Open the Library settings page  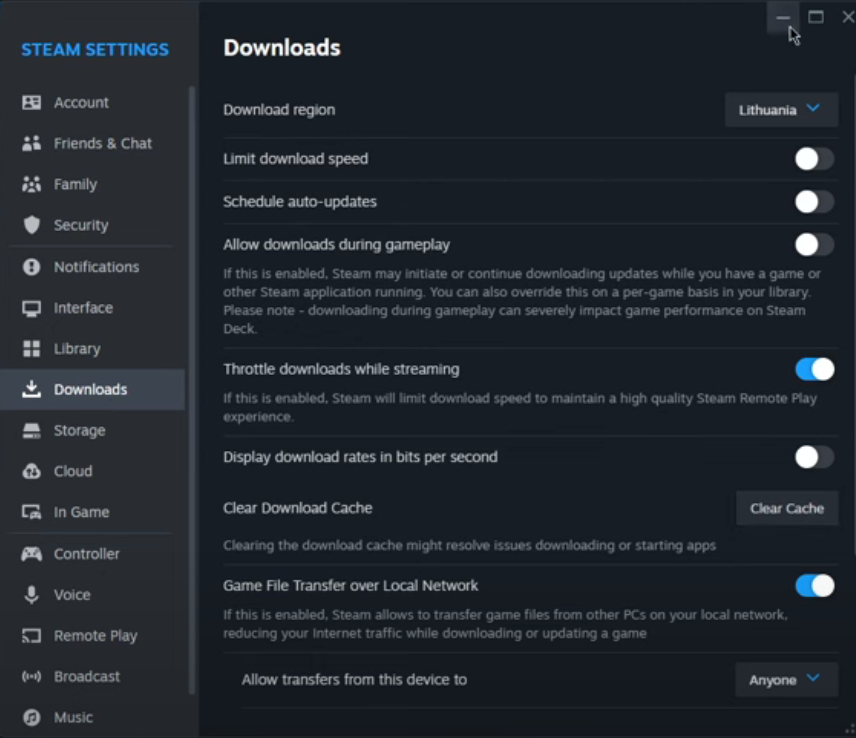coord(77,349)
